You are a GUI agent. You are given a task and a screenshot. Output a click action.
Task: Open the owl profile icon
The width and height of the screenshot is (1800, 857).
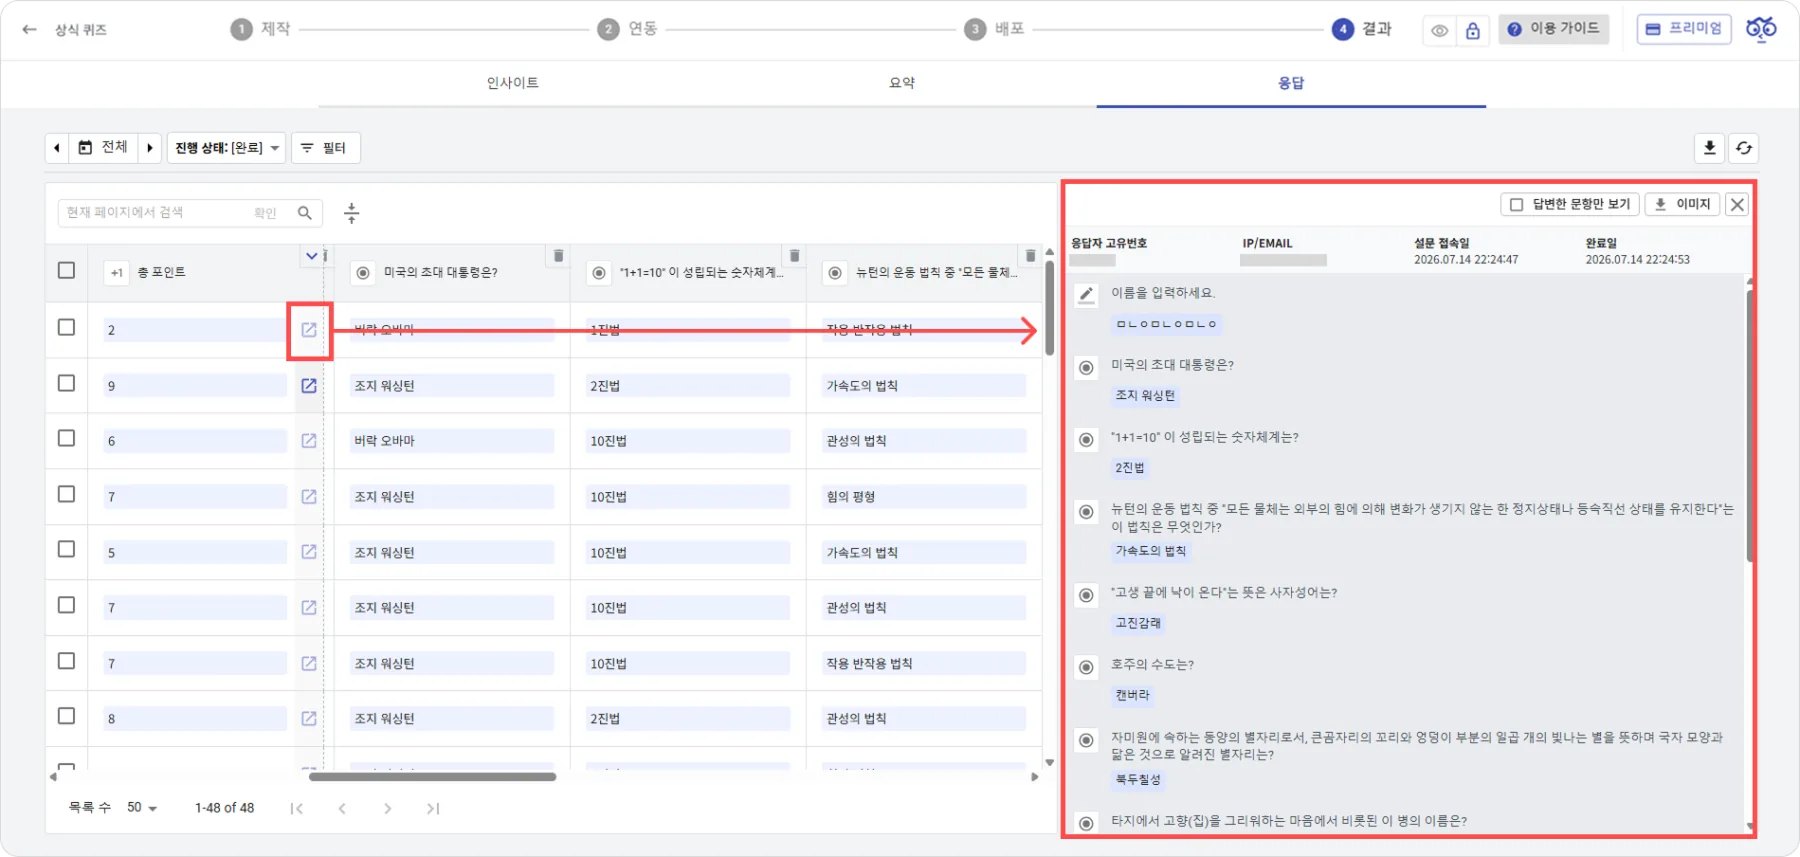pos(1761,29)
